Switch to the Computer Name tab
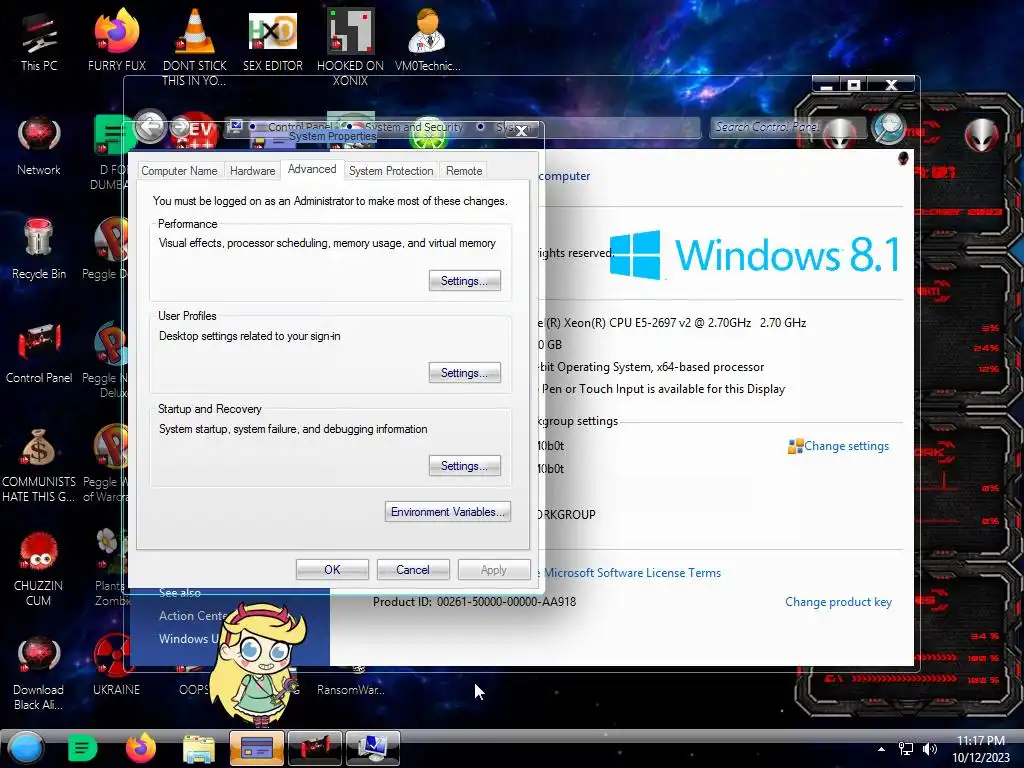This screenshot has height=768, width=1024. (179, 170)
